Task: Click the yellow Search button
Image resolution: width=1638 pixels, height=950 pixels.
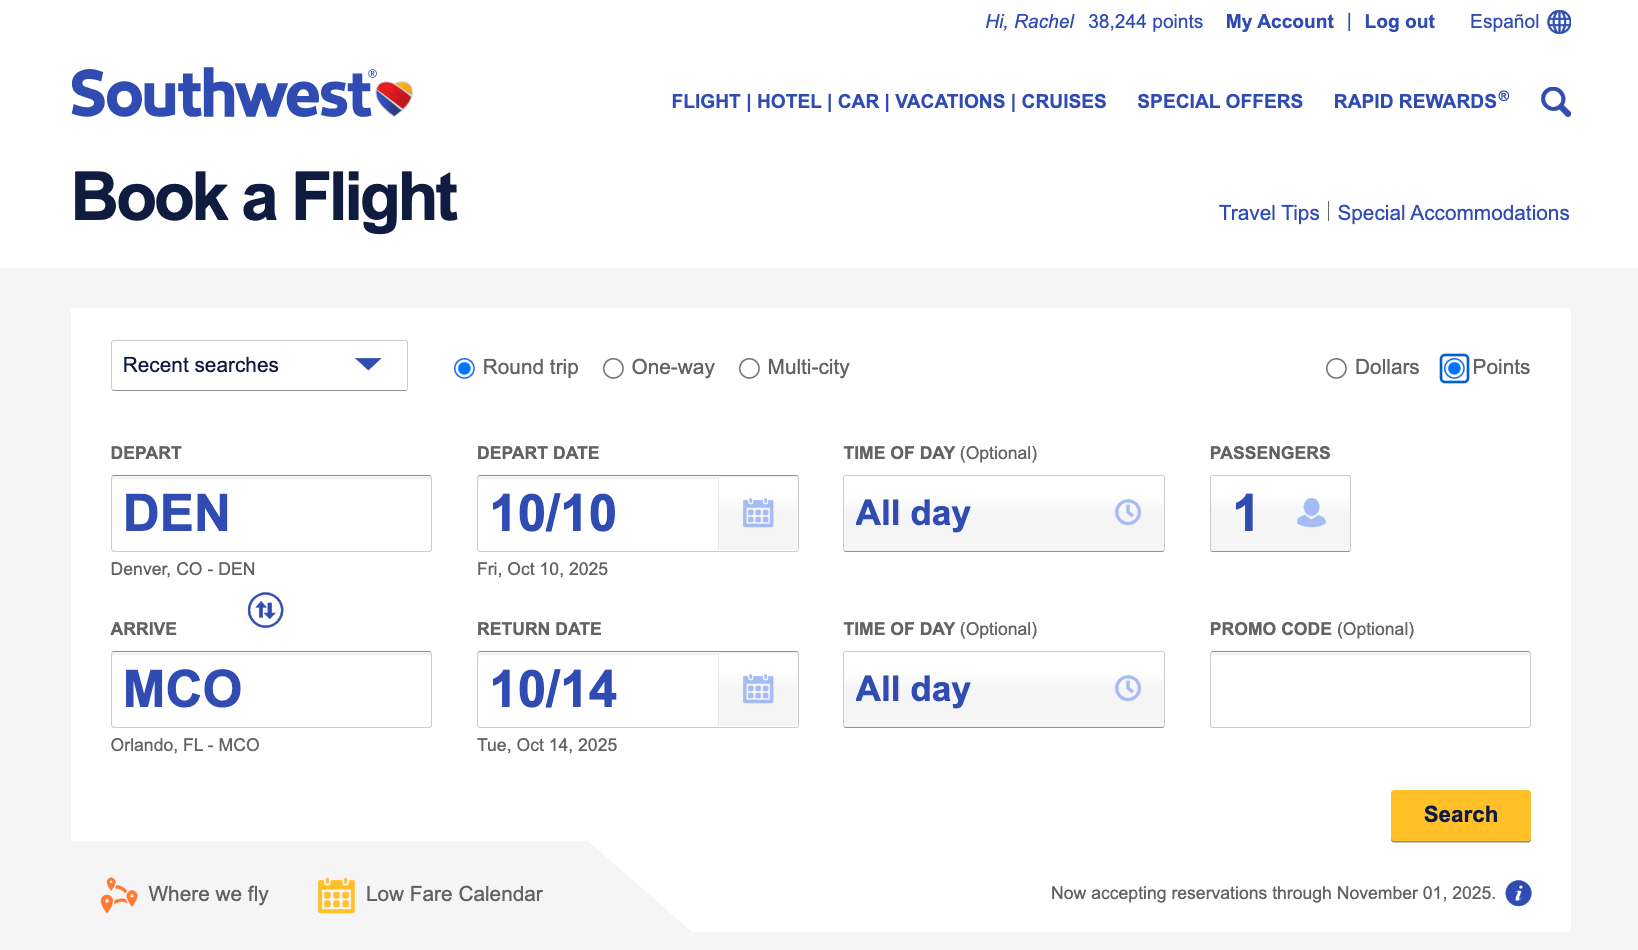Action: click(x=1460, y=815)
